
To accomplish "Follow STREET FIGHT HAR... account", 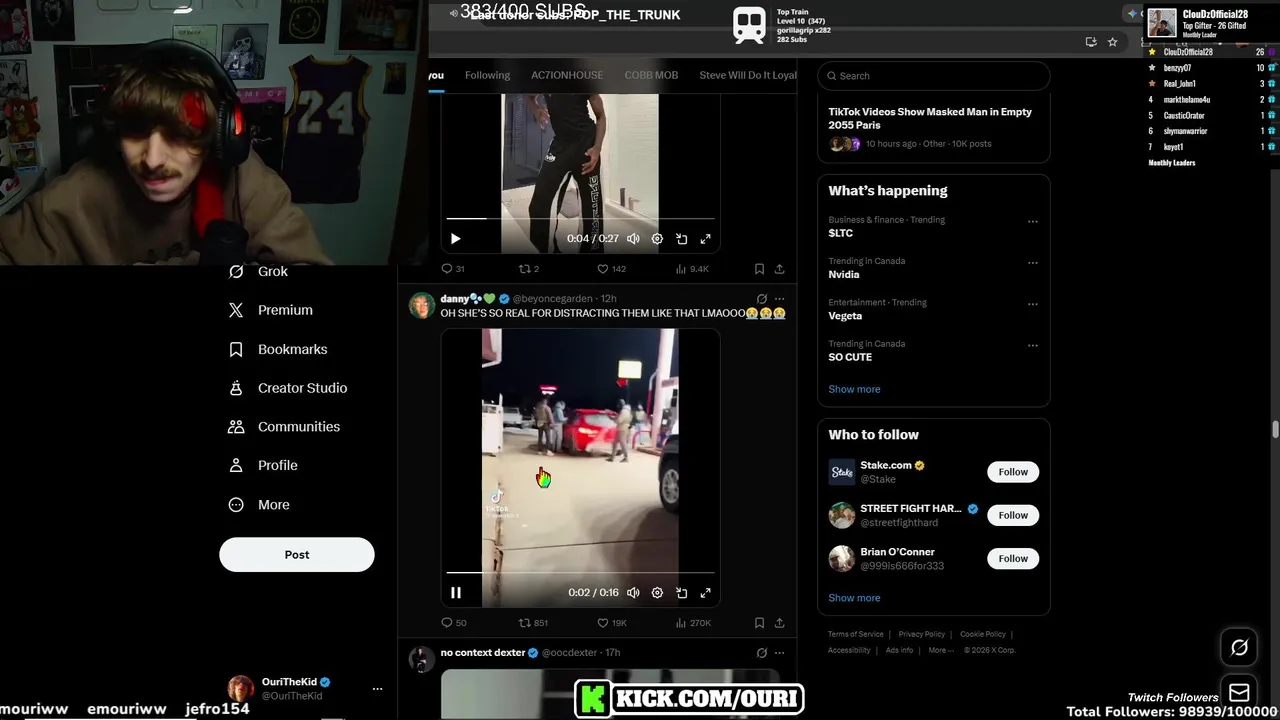I will point(1013,515).
